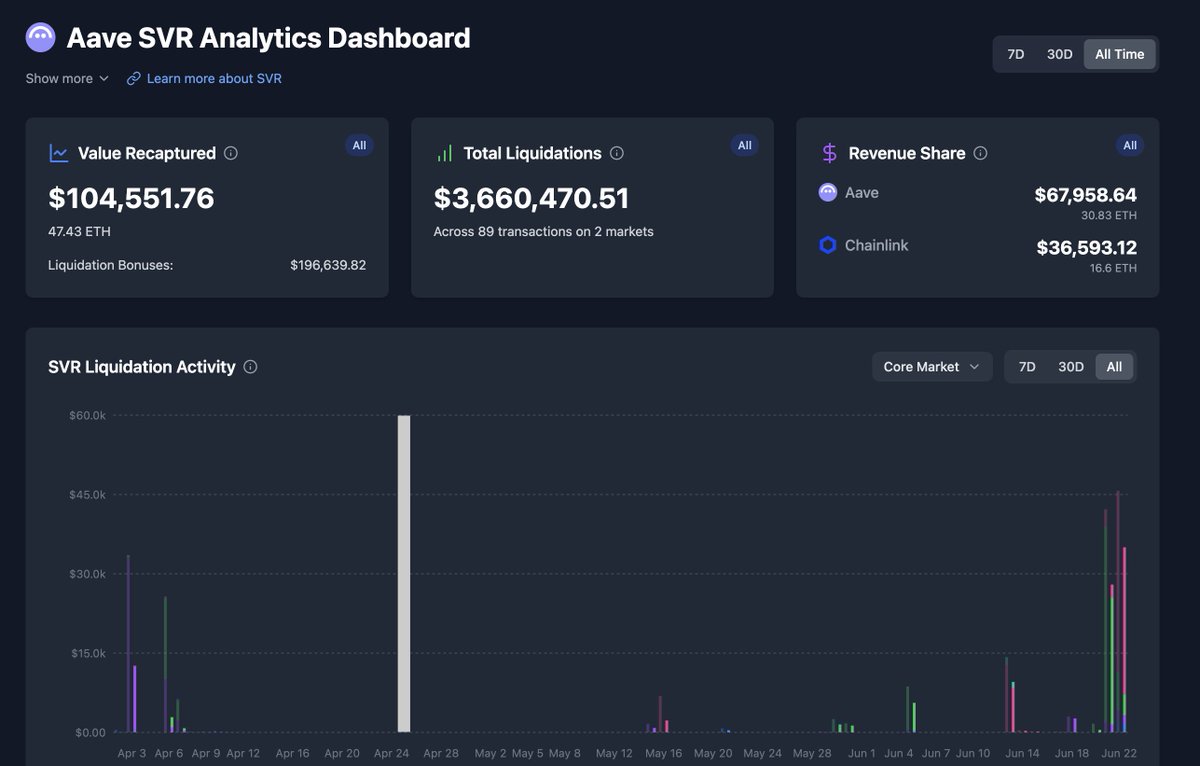This screenshot has width=1200, height=766.
Task: Click the May 16 axis label
Action: tap(664, 753)
